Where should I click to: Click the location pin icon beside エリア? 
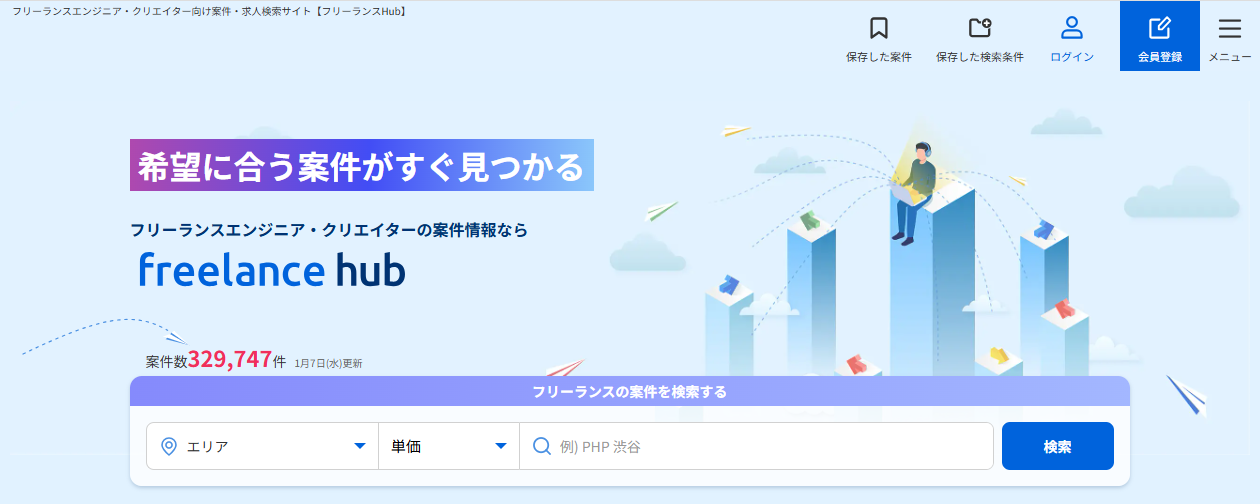point(169,446)
